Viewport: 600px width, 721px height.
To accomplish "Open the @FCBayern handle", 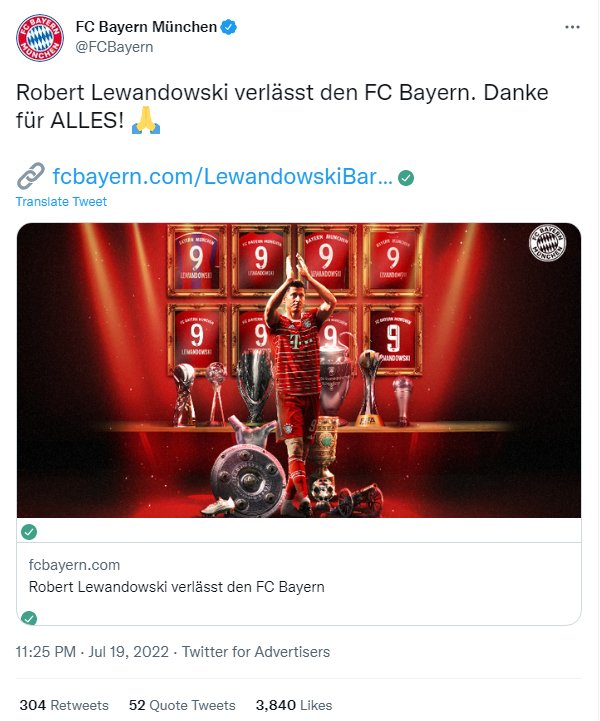I will (114, 47).
